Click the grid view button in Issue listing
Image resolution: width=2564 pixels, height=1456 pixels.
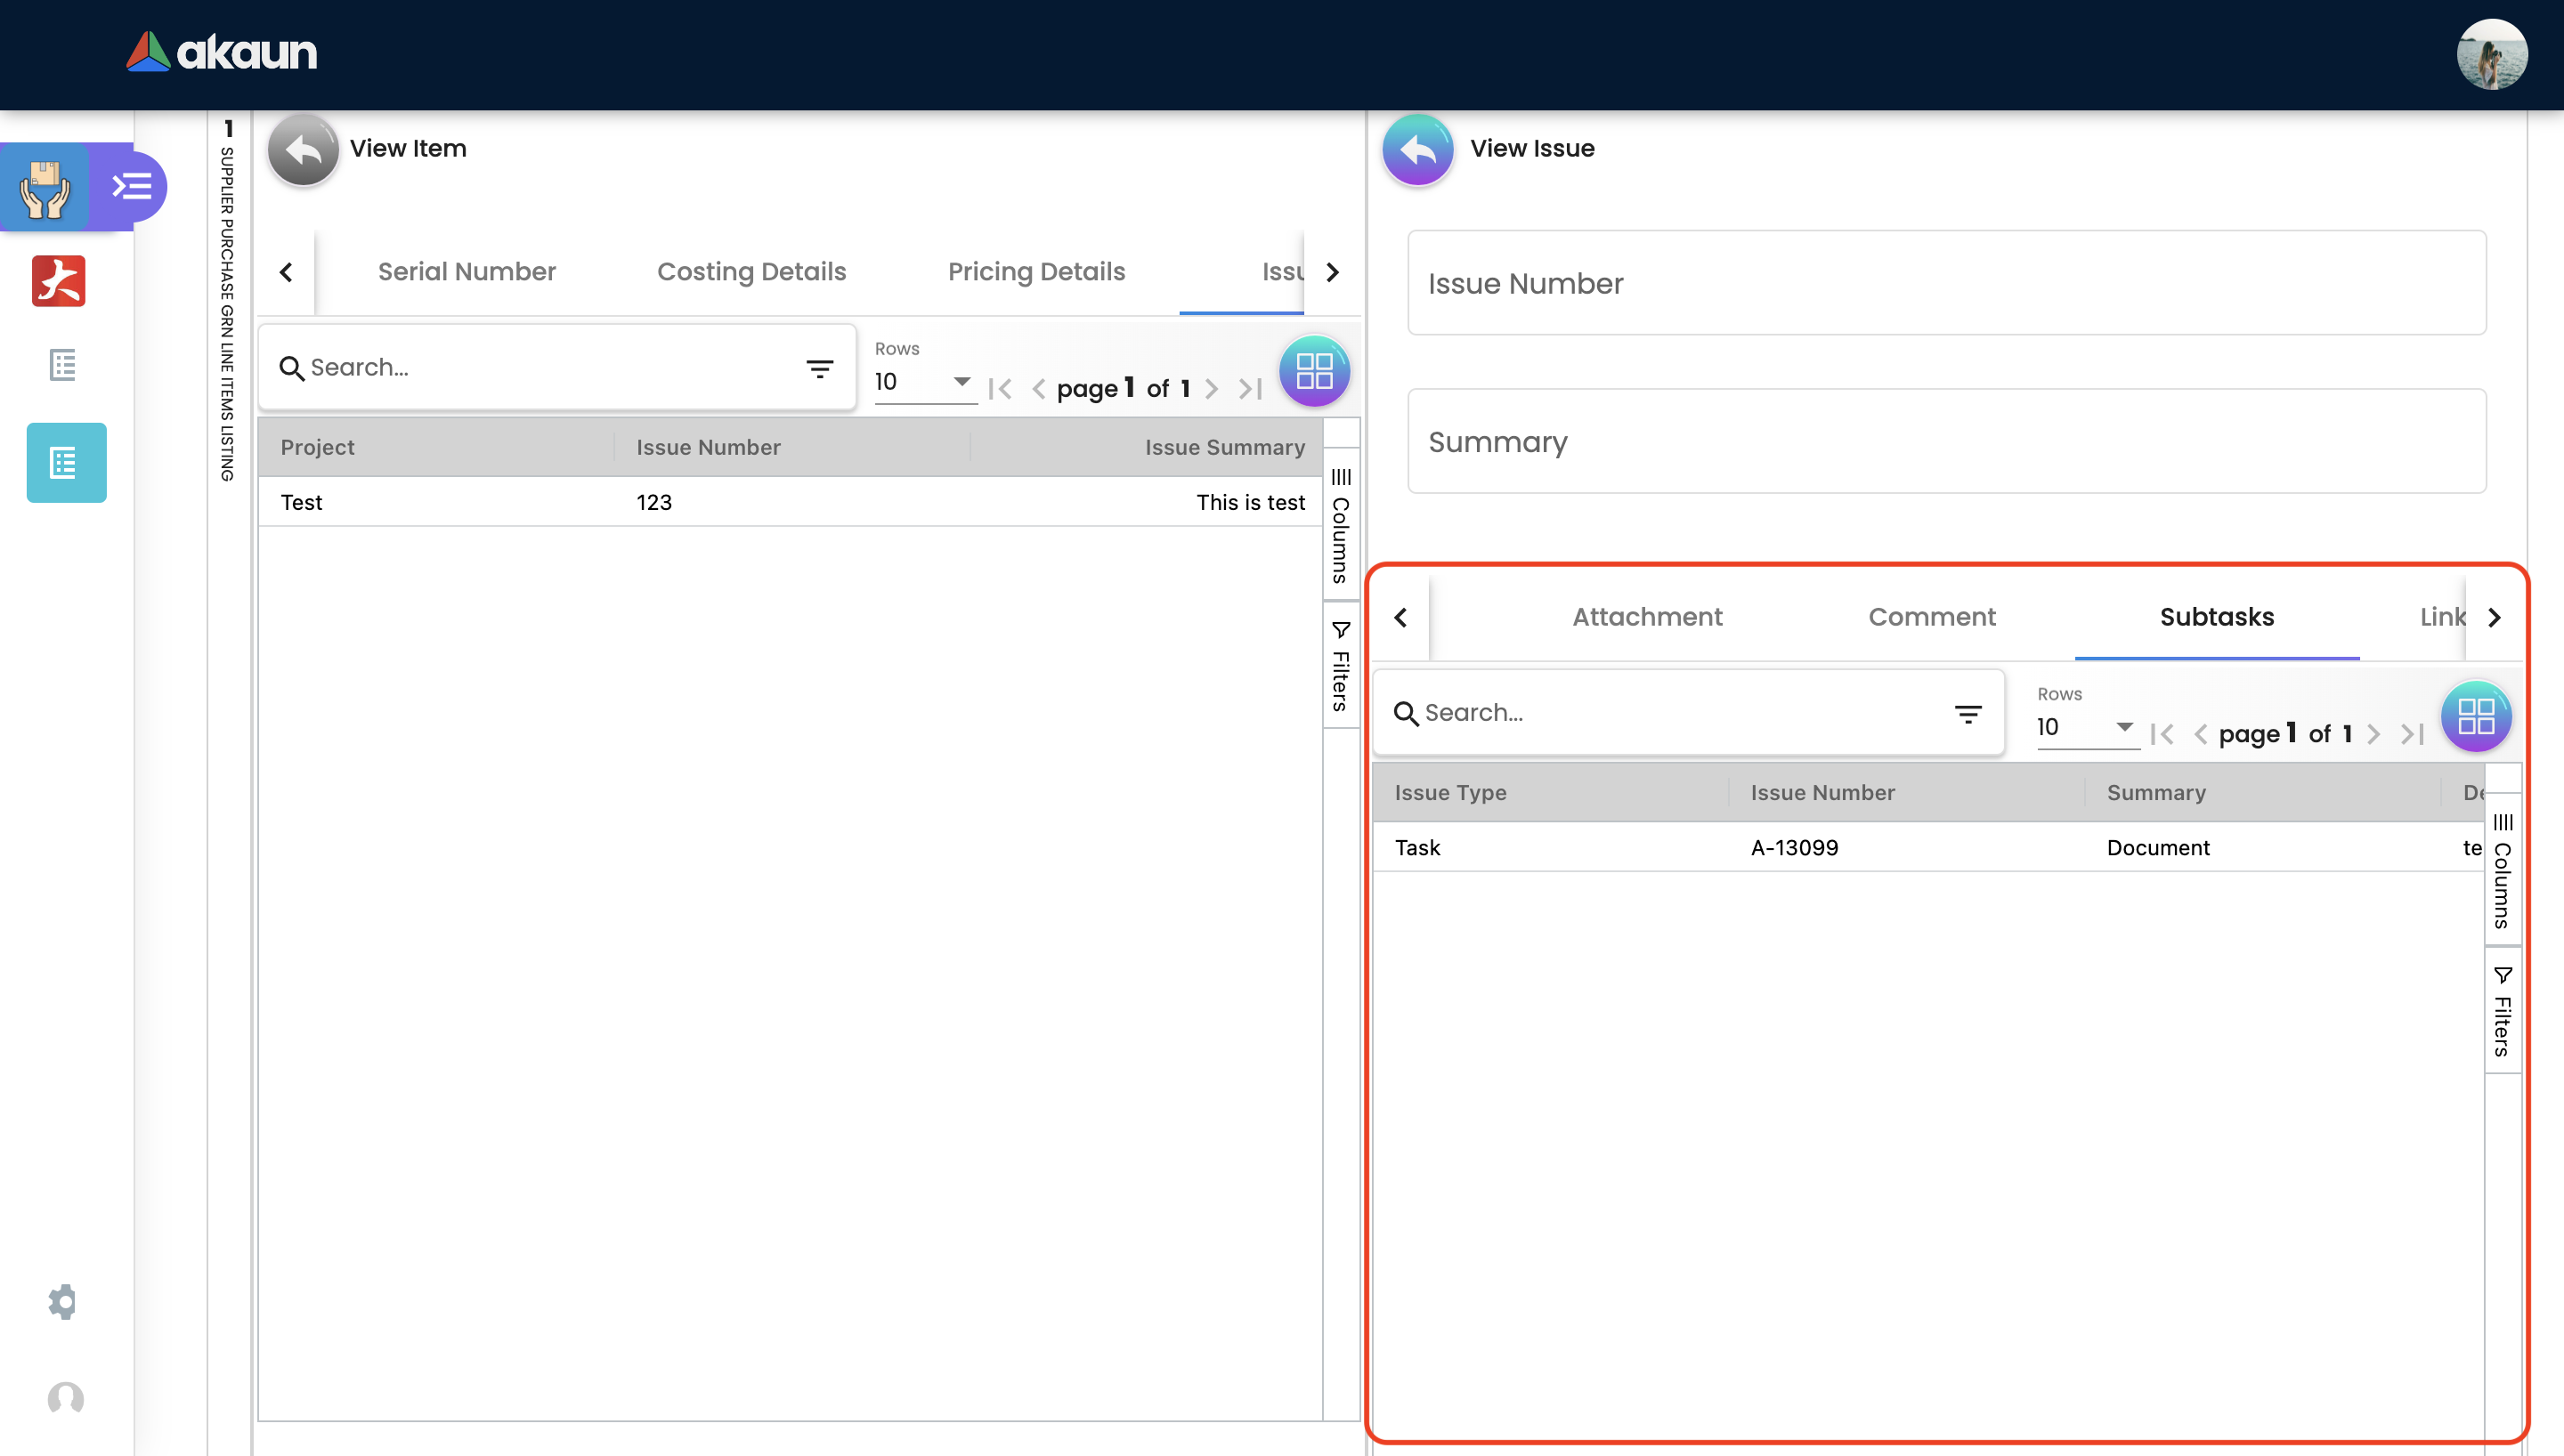point(1314,371)
